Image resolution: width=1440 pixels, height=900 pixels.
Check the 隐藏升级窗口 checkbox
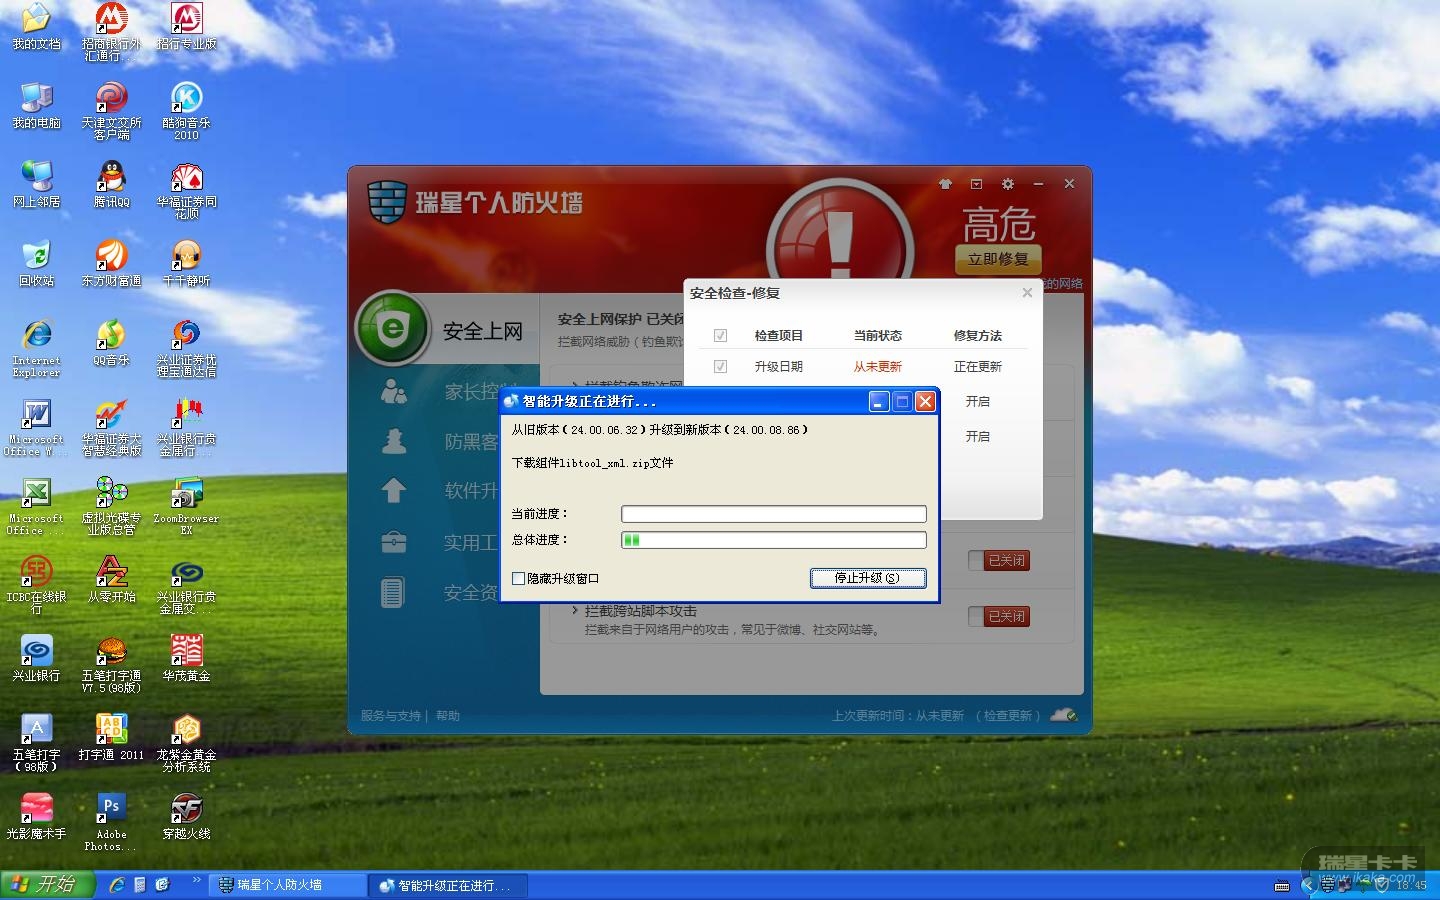(518, 578)
